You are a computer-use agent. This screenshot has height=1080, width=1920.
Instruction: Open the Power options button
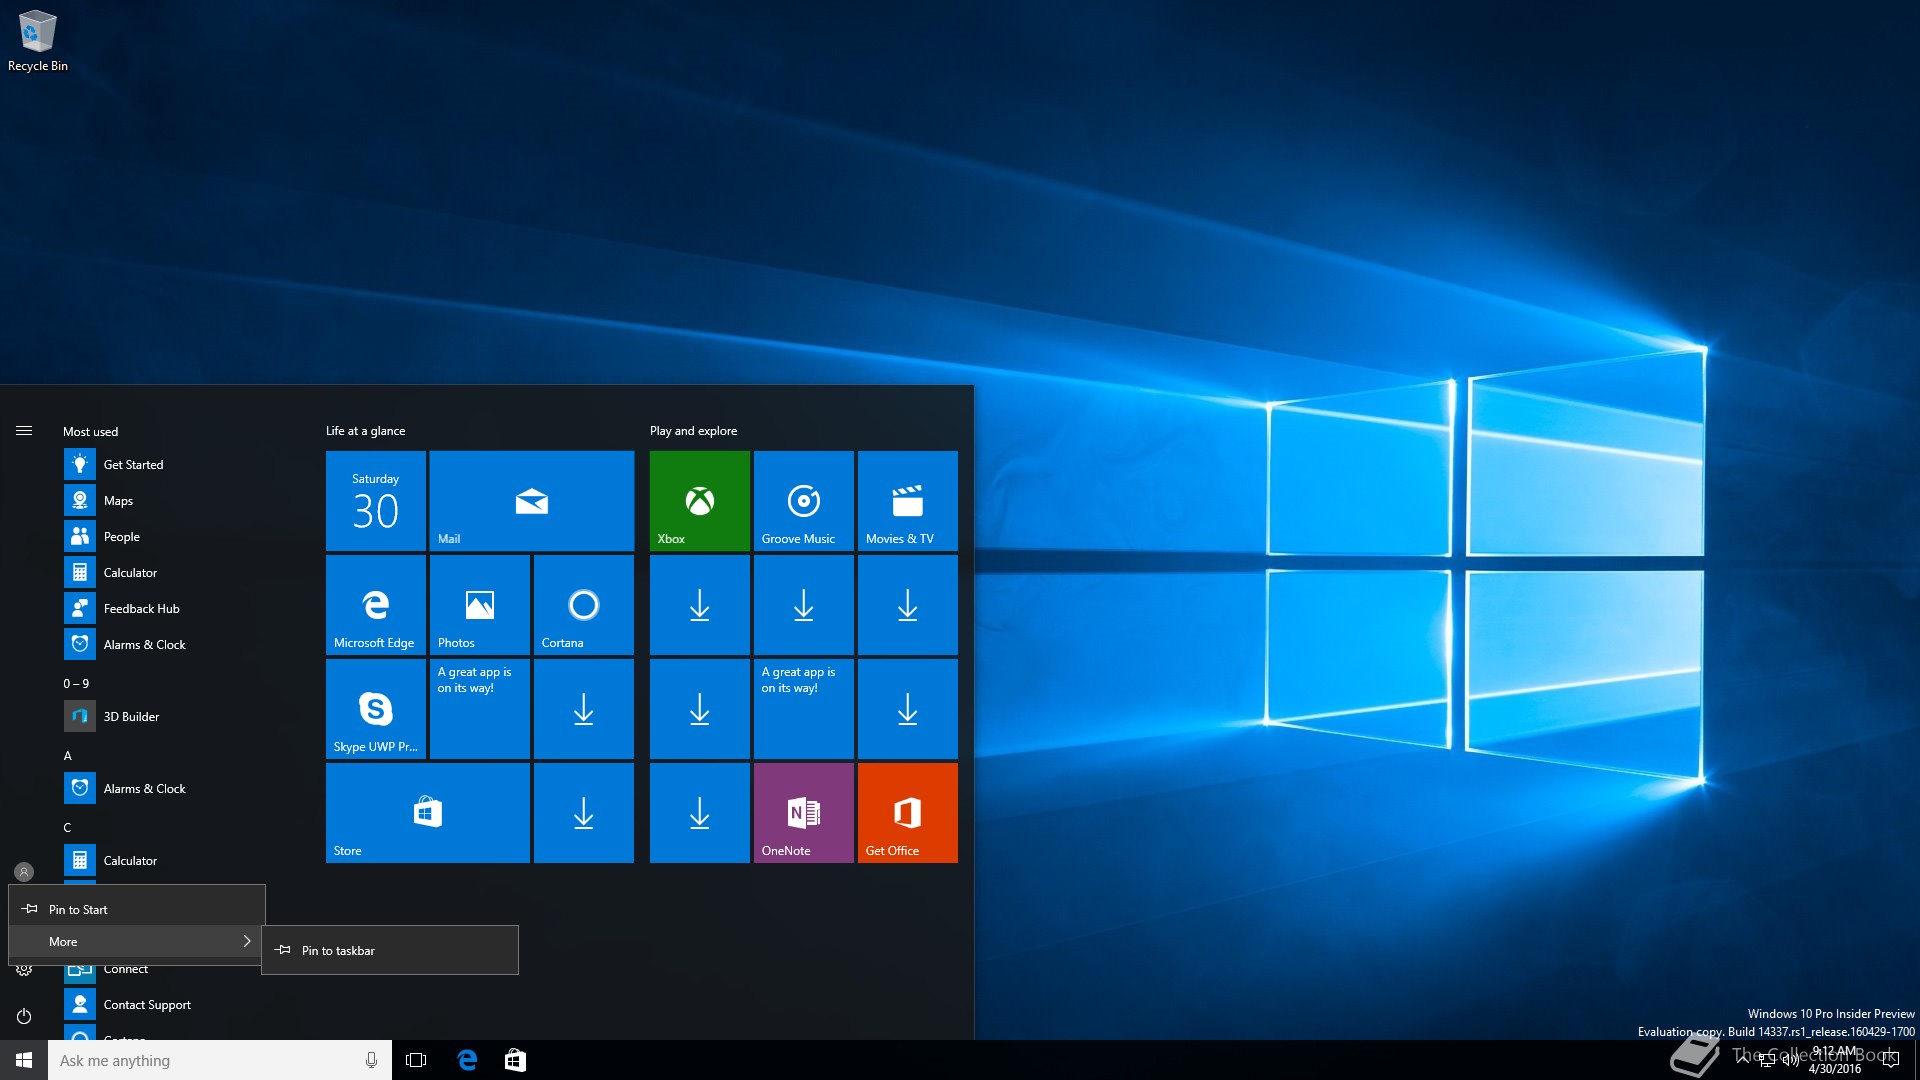click(24, 1016)
